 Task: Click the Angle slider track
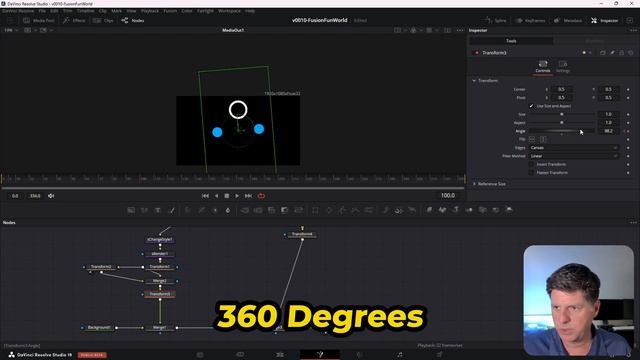coord(562,131)
